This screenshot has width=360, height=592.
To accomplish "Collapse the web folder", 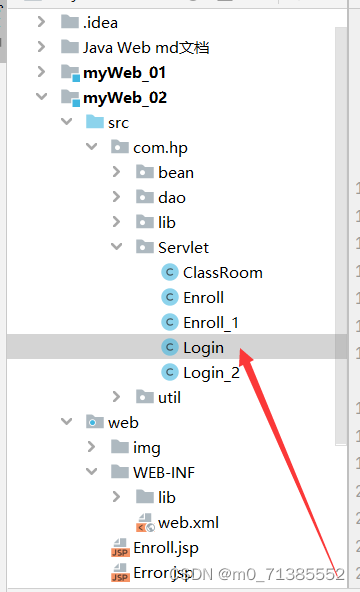I will [x=67, y=421].
